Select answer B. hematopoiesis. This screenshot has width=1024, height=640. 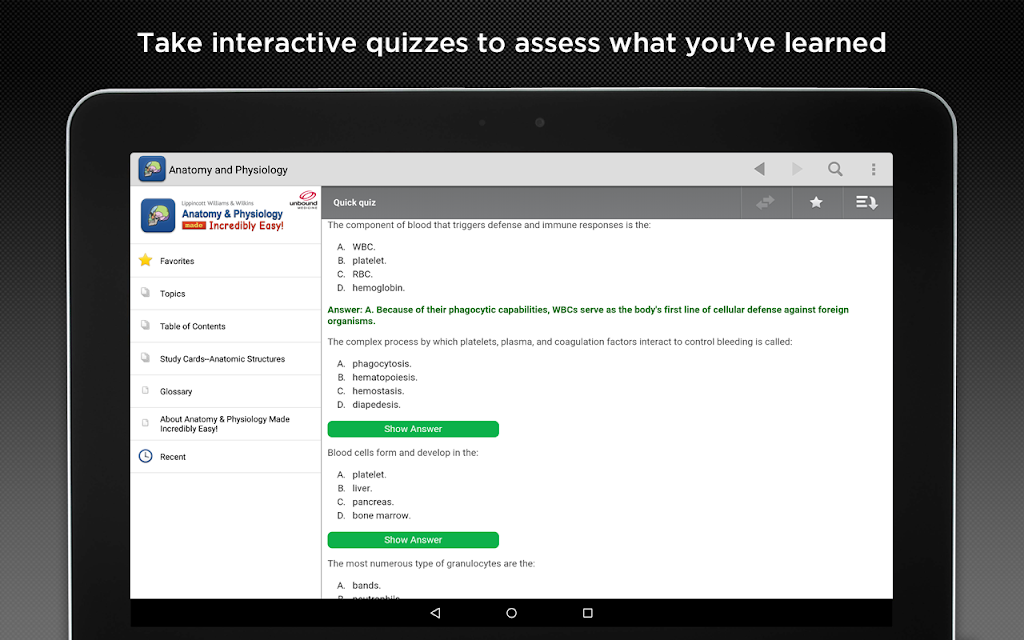(x=377, y=377)
